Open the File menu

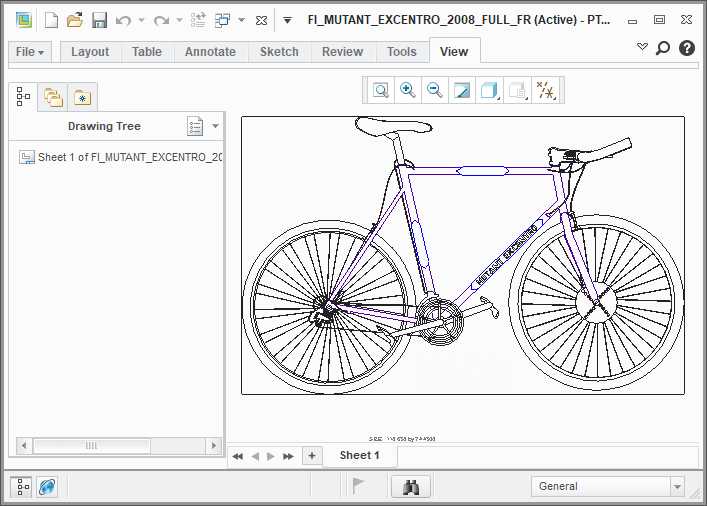(x=30, y=52)
